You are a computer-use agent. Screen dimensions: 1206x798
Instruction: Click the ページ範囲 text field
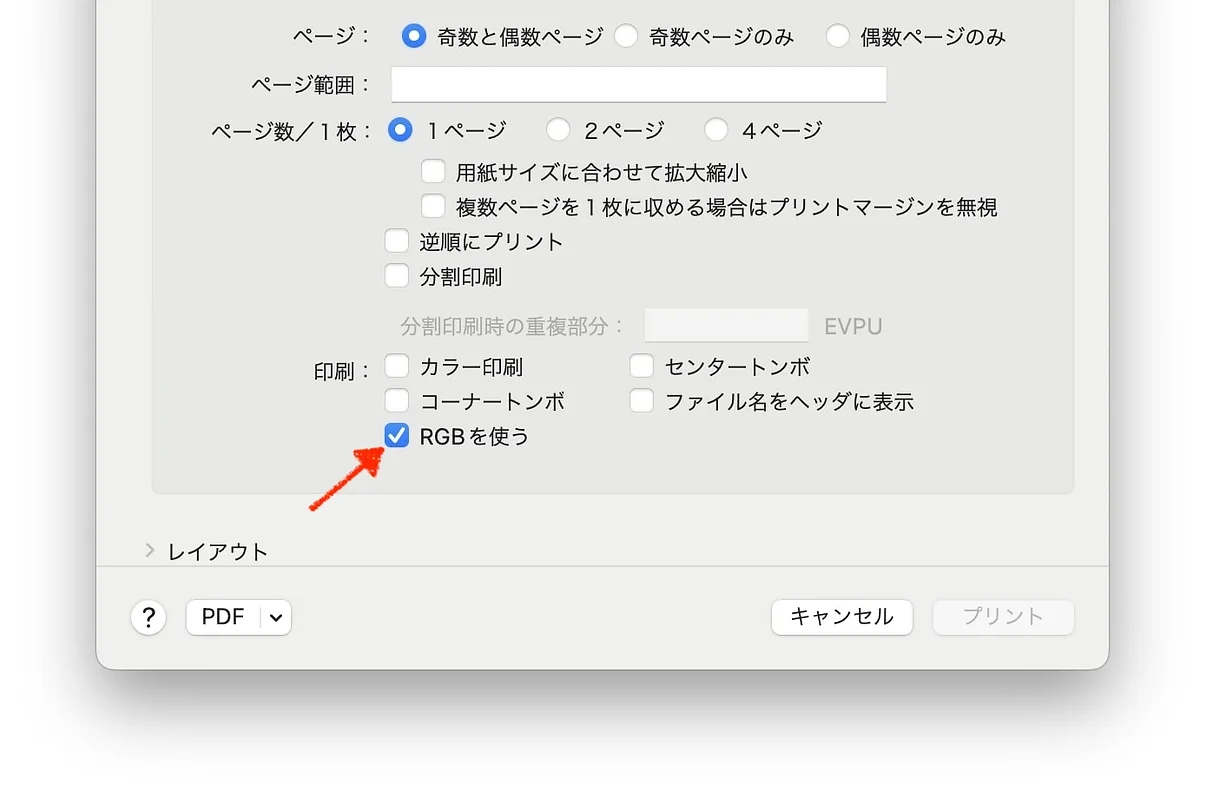[638, 84]
